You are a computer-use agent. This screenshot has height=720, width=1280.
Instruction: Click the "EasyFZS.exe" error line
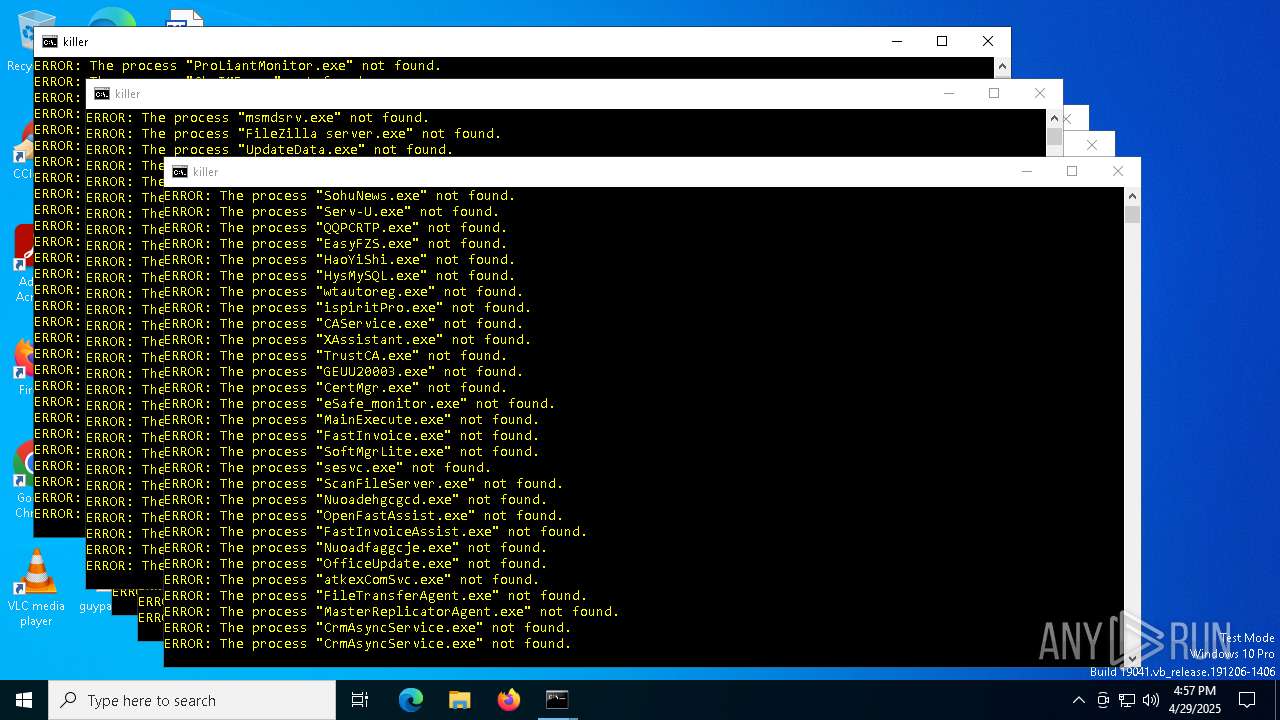point(336,244)
